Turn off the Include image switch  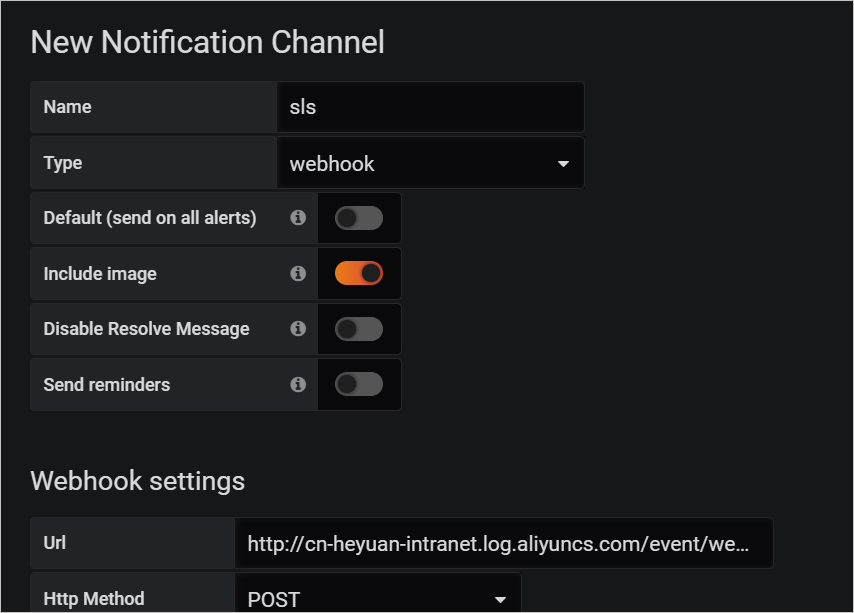pos(359,274)
